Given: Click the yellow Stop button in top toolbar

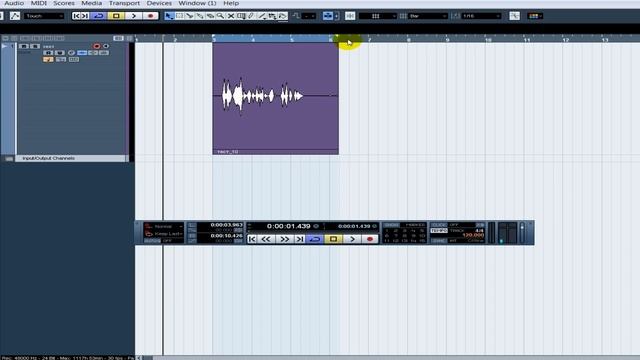Looking at the screenshot, I should (x=116, y=16).
